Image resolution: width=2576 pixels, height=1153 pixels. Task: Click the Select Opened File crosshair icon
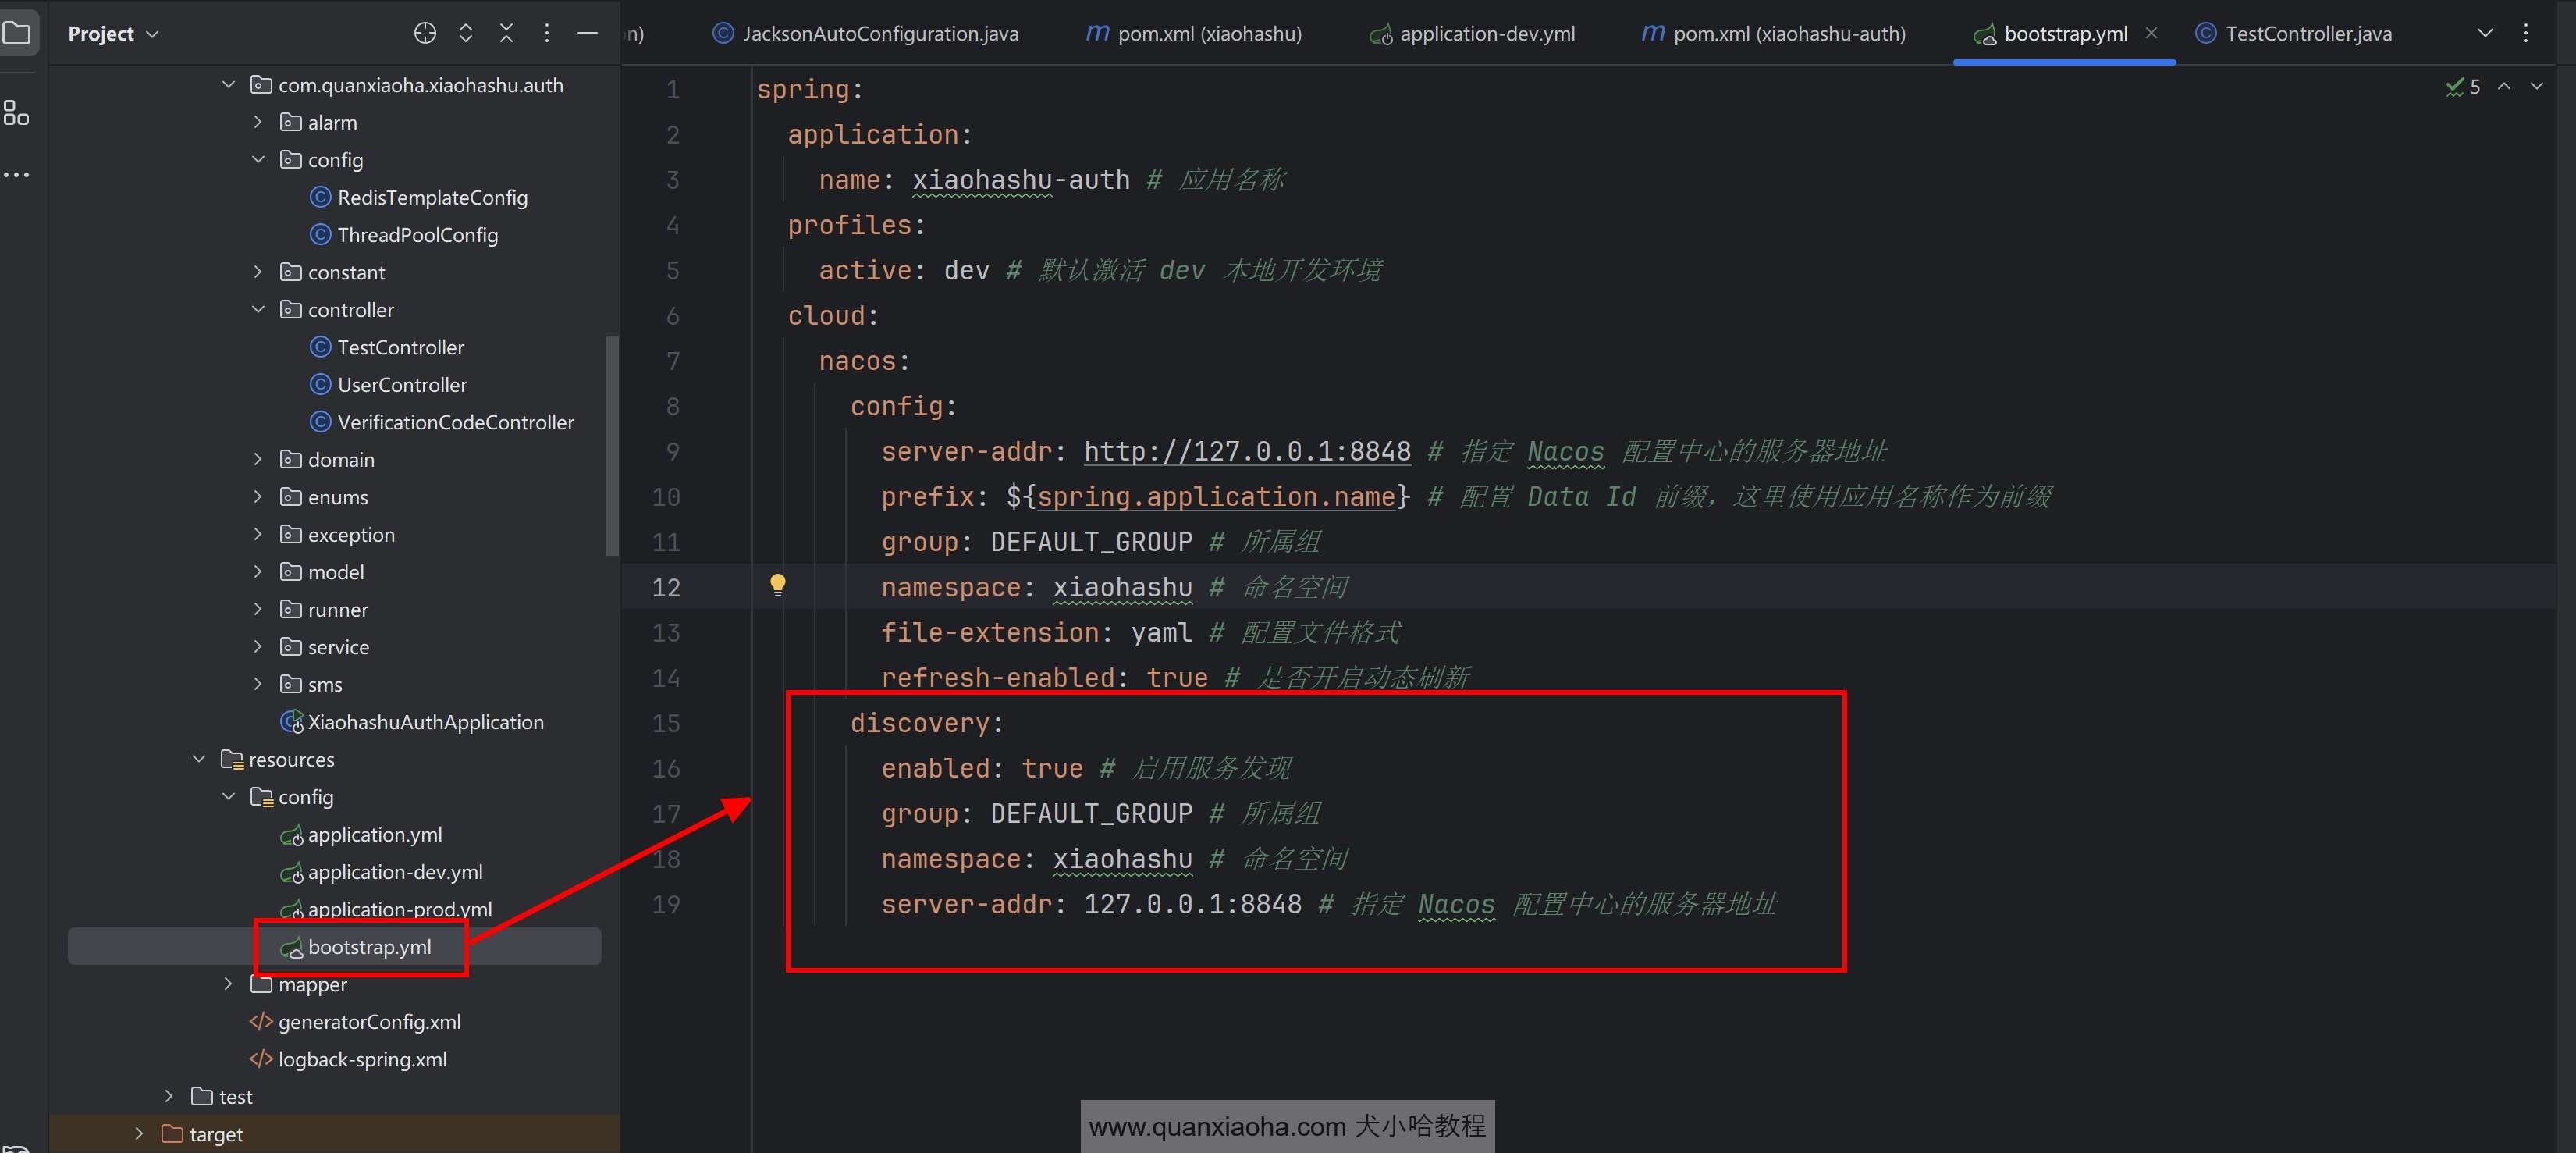click(x=425, y=33)
